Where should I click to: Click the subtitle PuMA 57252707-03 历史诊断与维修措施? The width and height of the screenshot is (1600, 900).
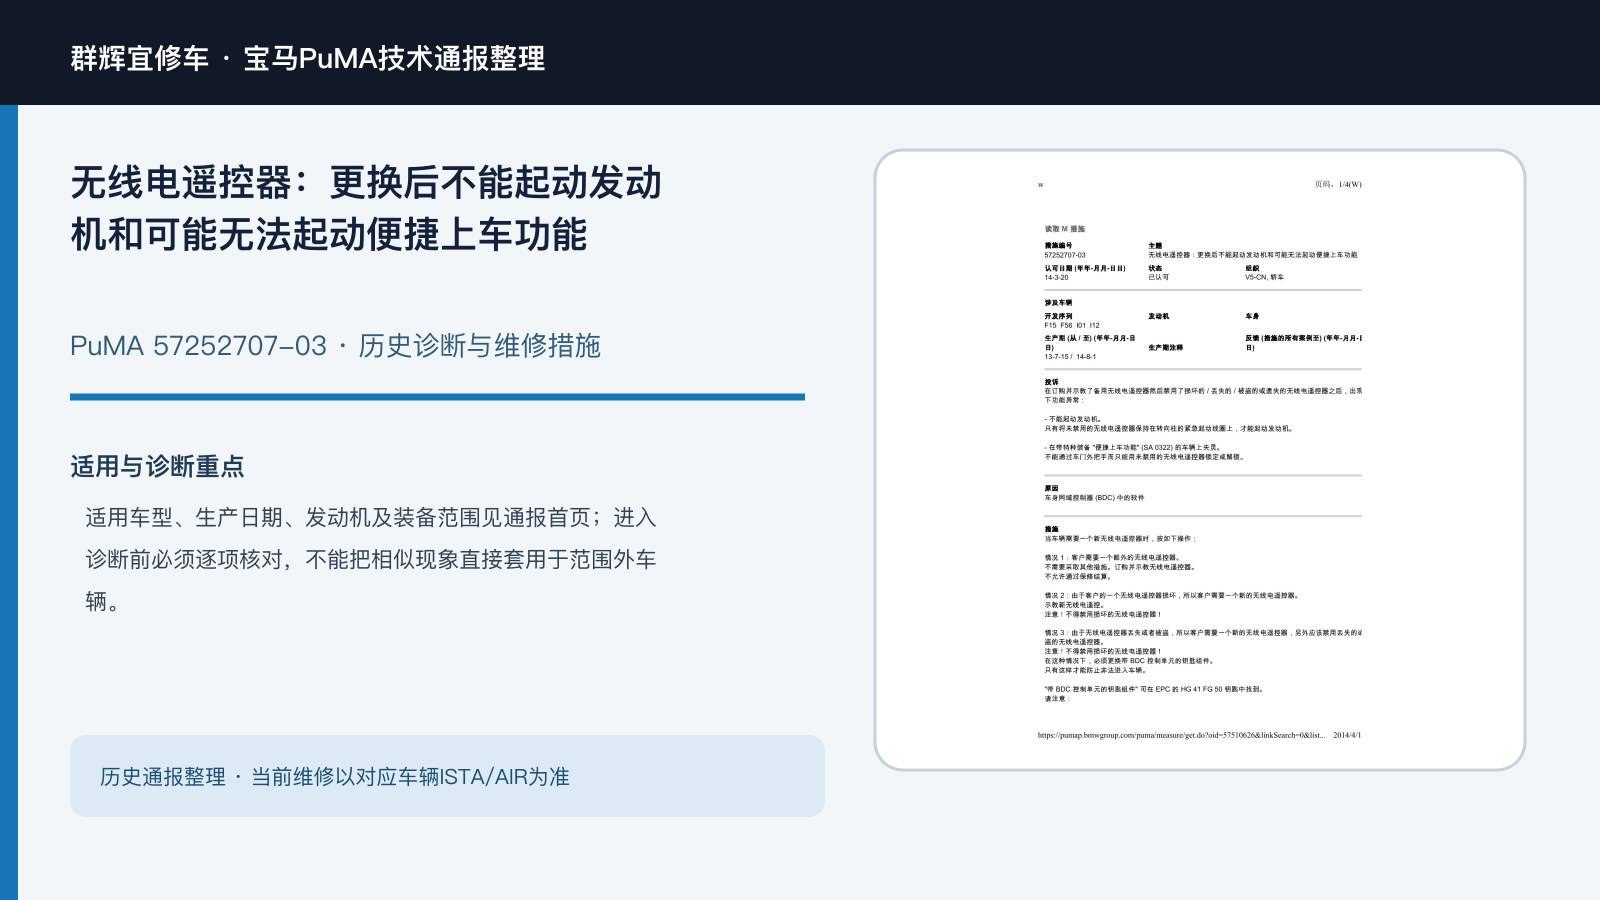click(x=335, y=346)
